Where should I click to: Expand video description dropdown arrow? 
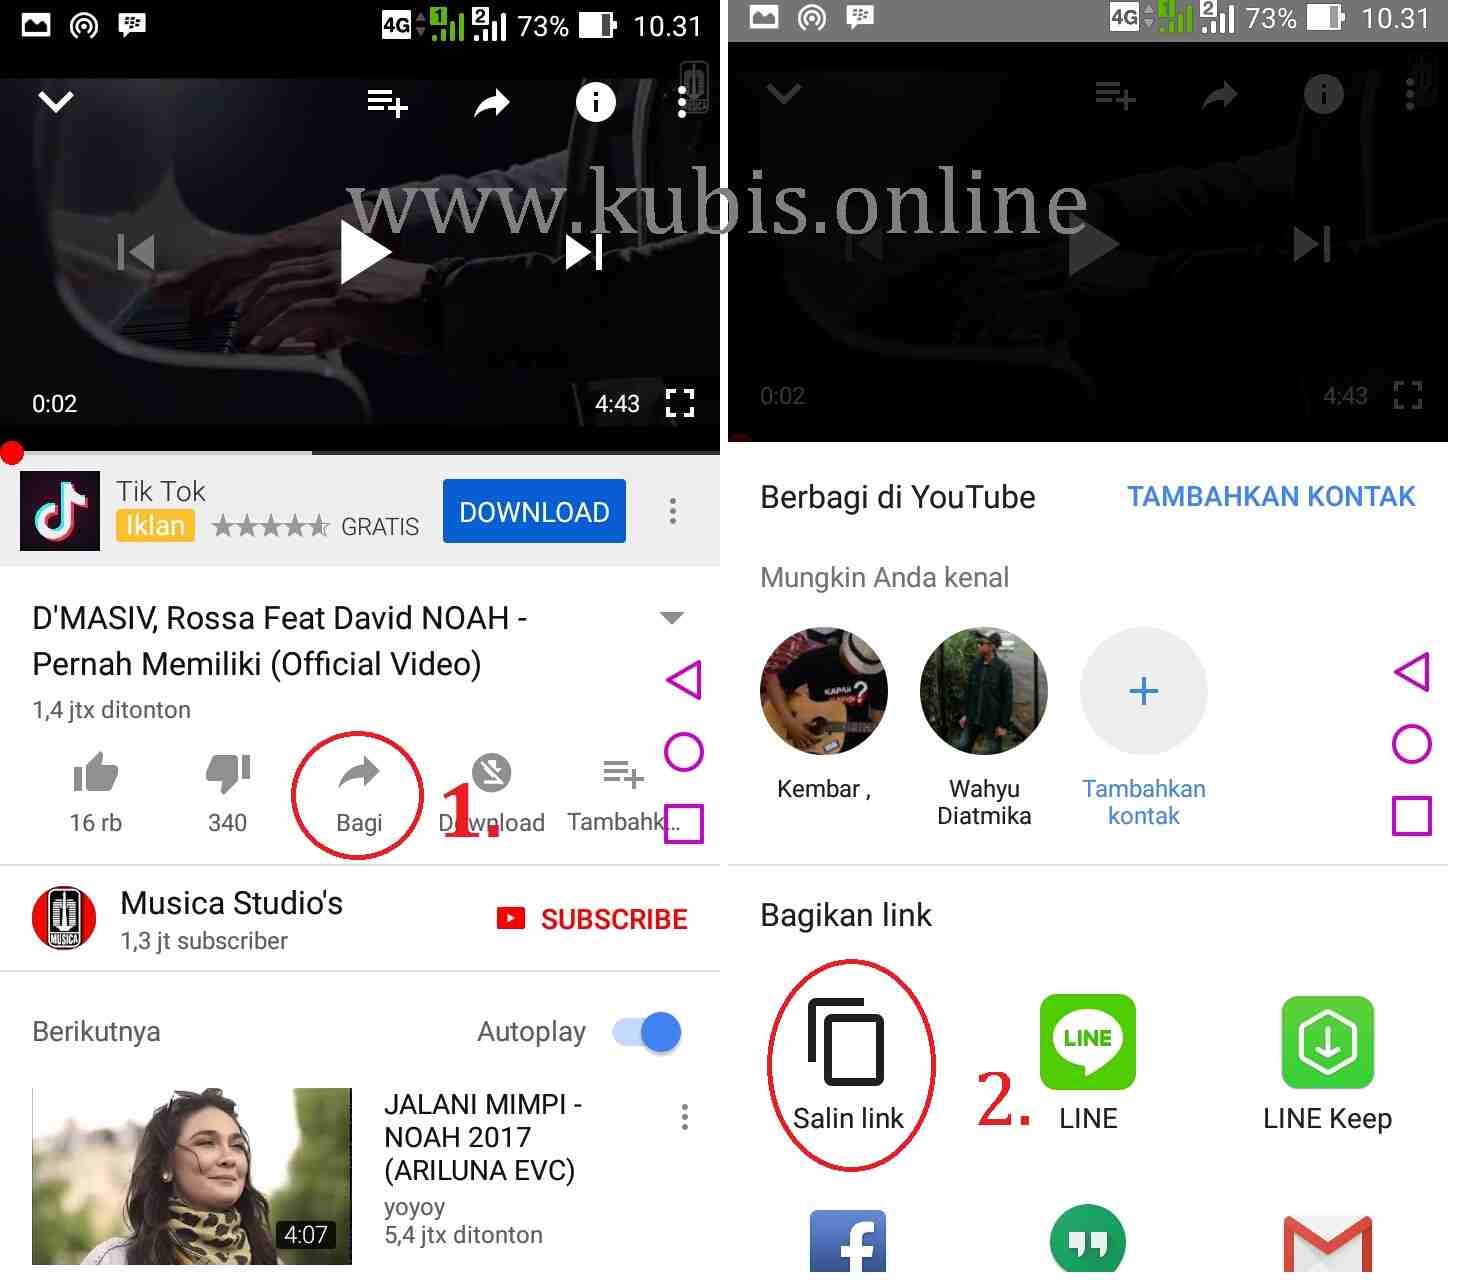[672, 618]
